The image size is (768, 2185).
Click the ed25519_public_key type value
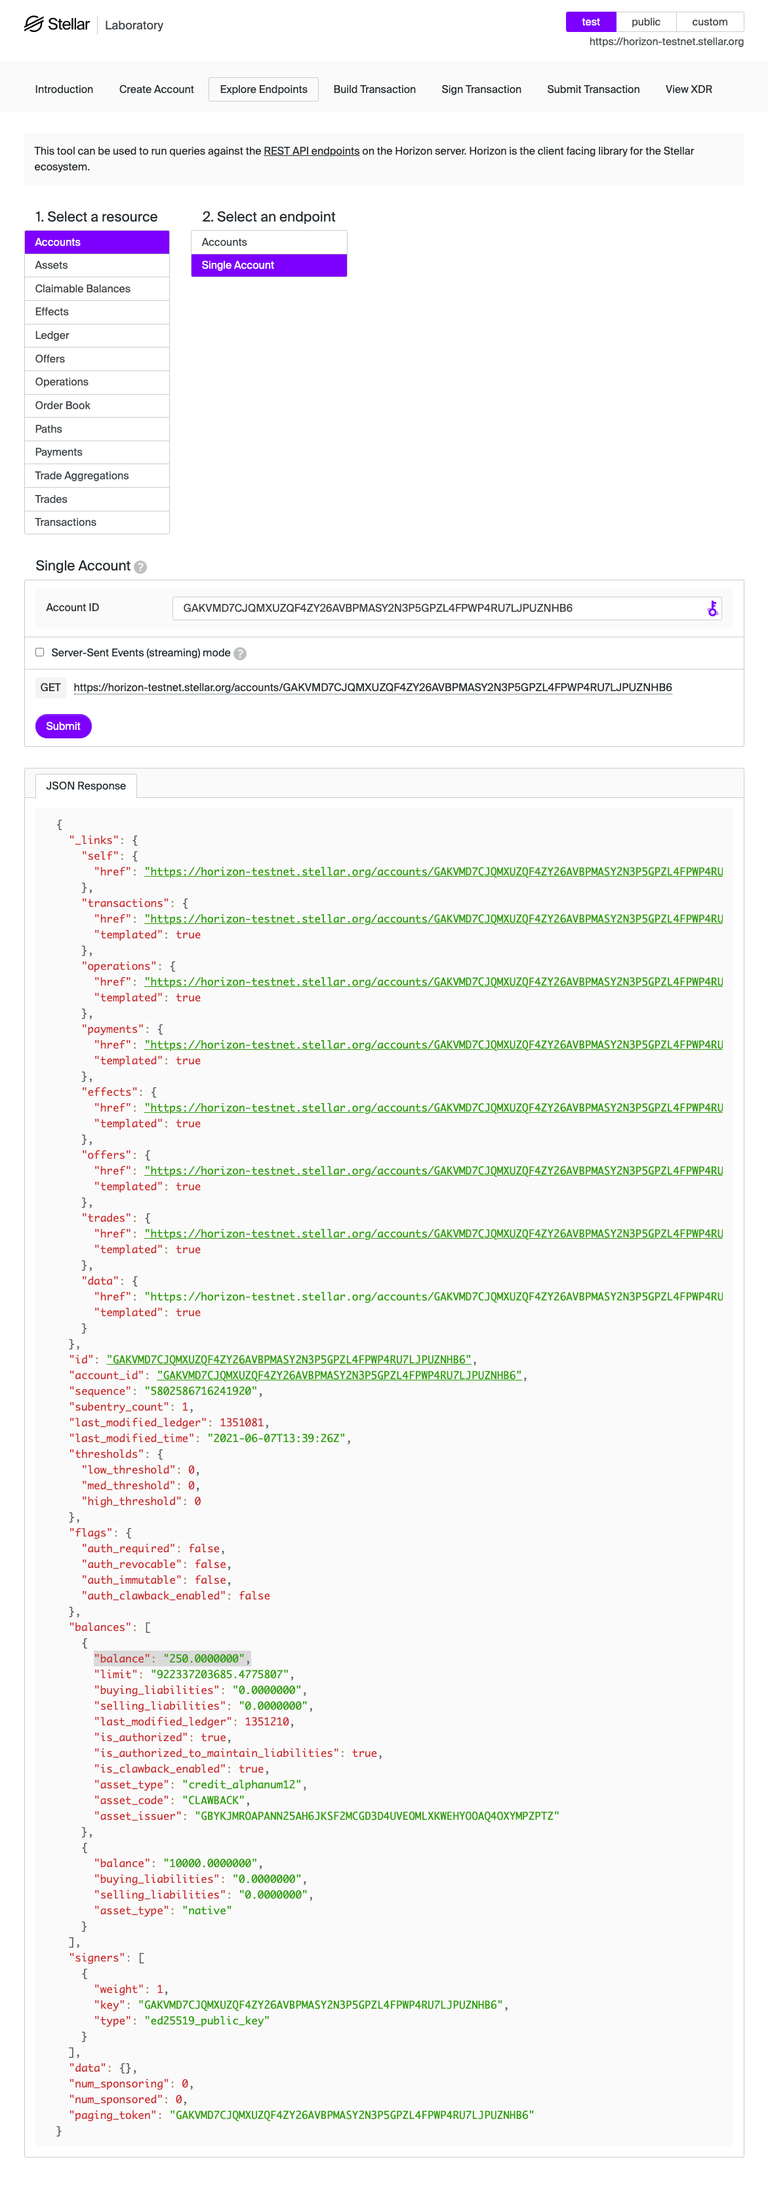pos(207,2021)
